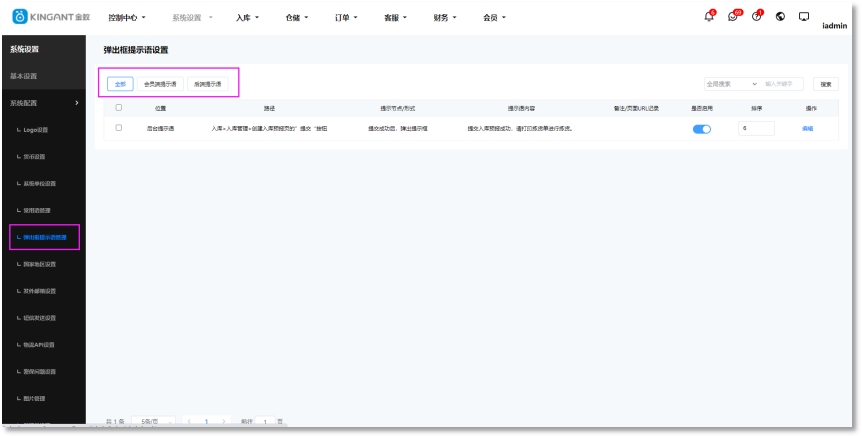
Task: Open the 控制中心 top menu
Action: click(x=127, y=18)
